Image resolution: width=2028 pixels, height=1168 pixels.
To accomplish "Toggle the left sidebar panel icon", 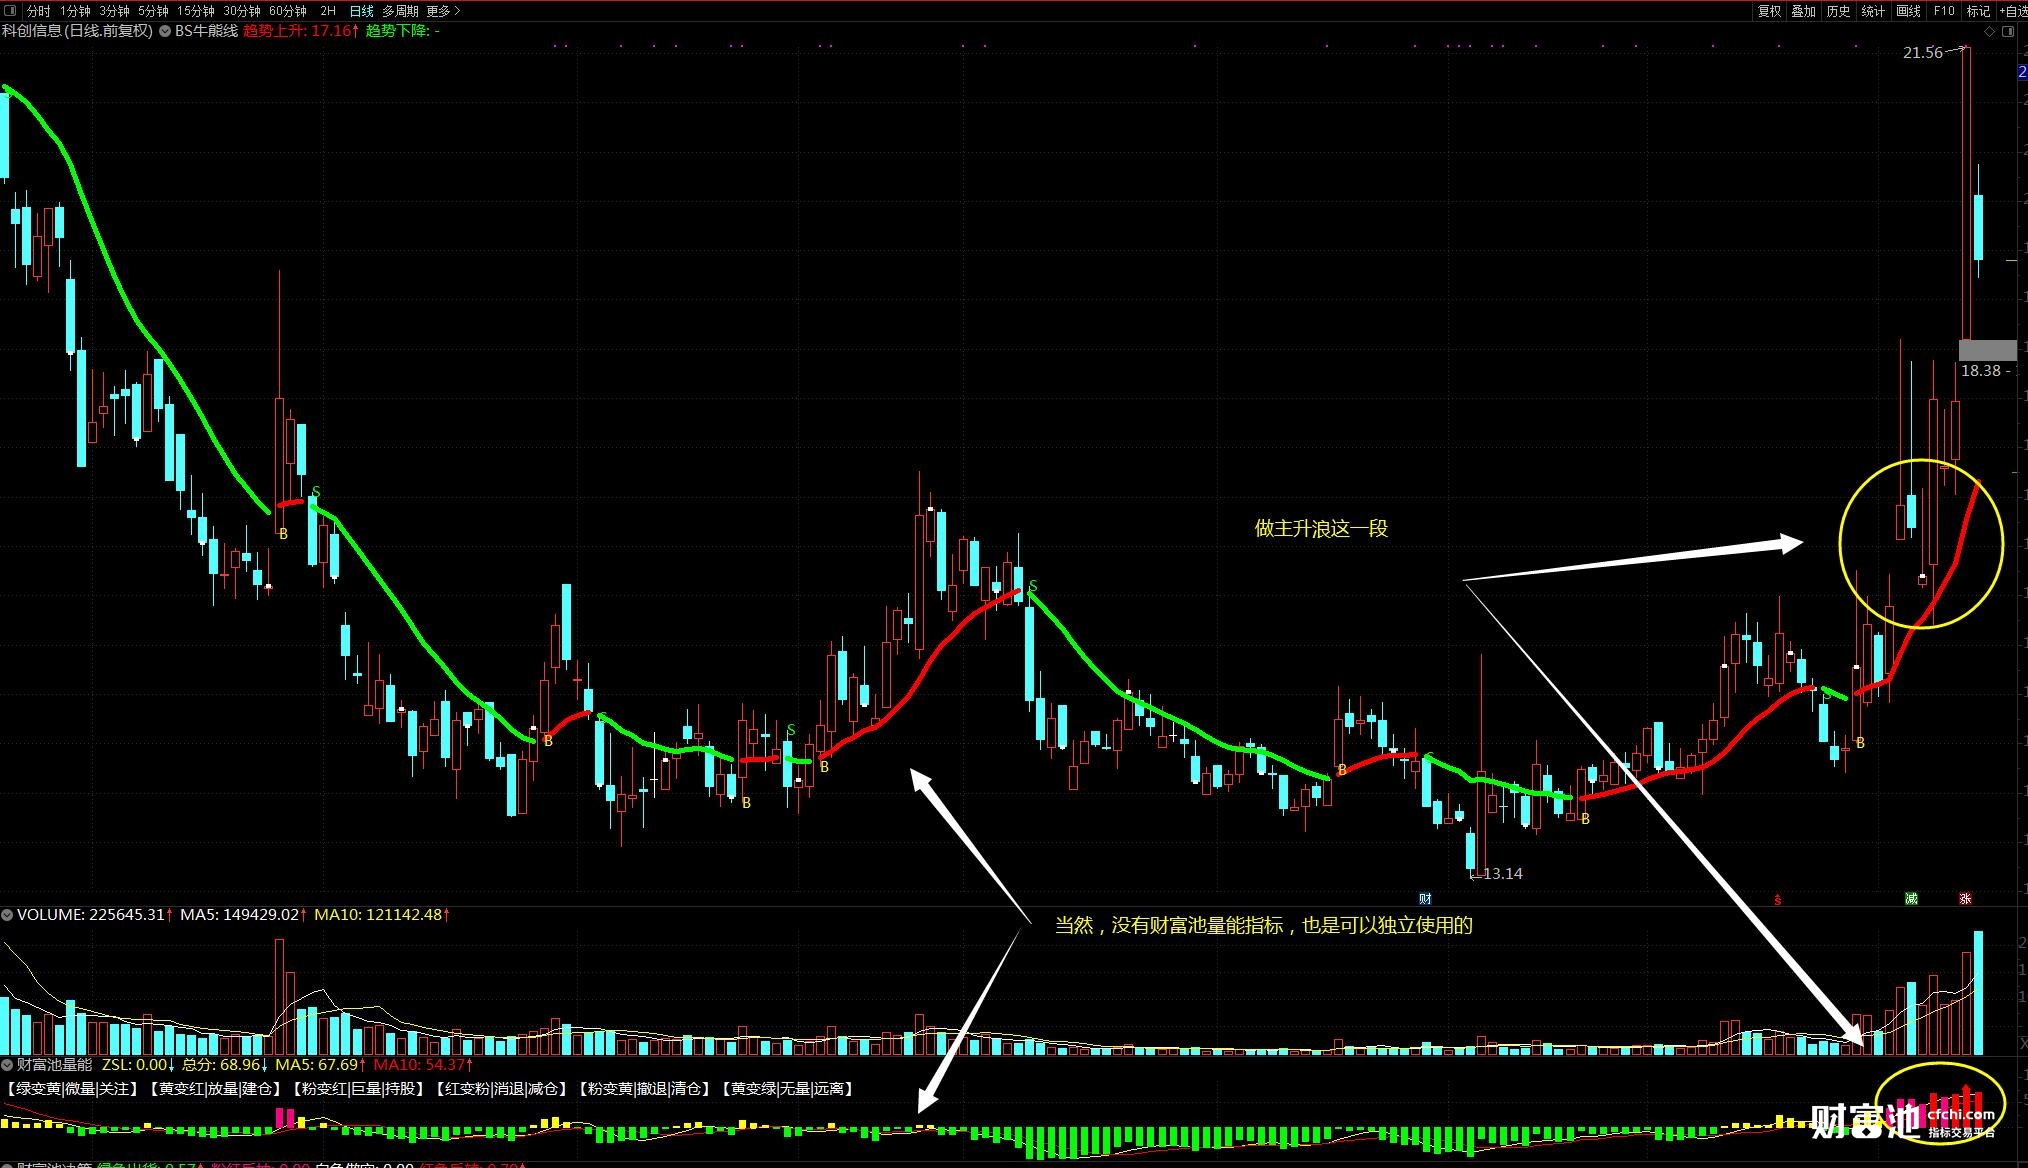I will pos(11,11).
